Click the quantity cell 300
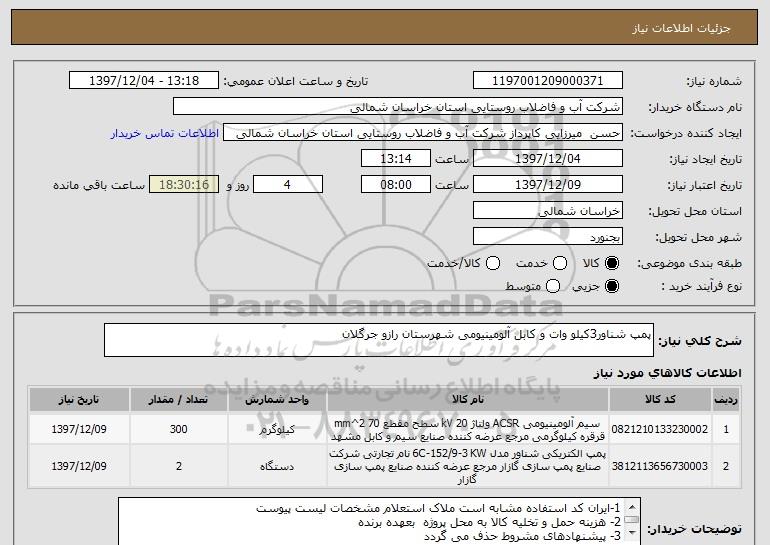770x545 pixels. point(179,429)
